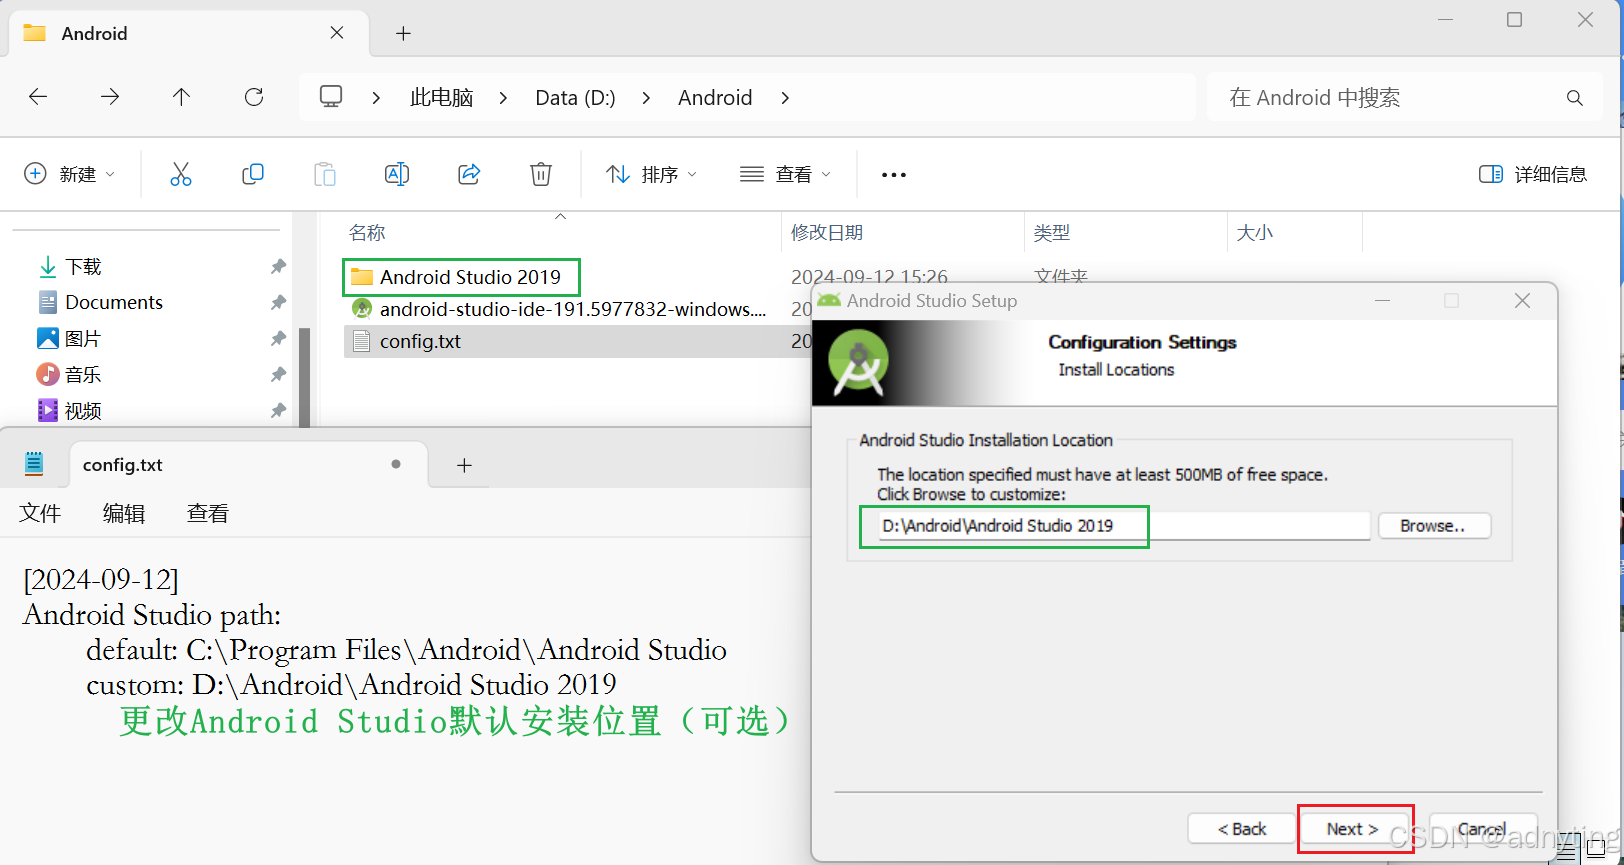Unpin 视频 using its pin icon
Screen dimensions: 1624x865
pyautogui.click(x=278, y=411)
